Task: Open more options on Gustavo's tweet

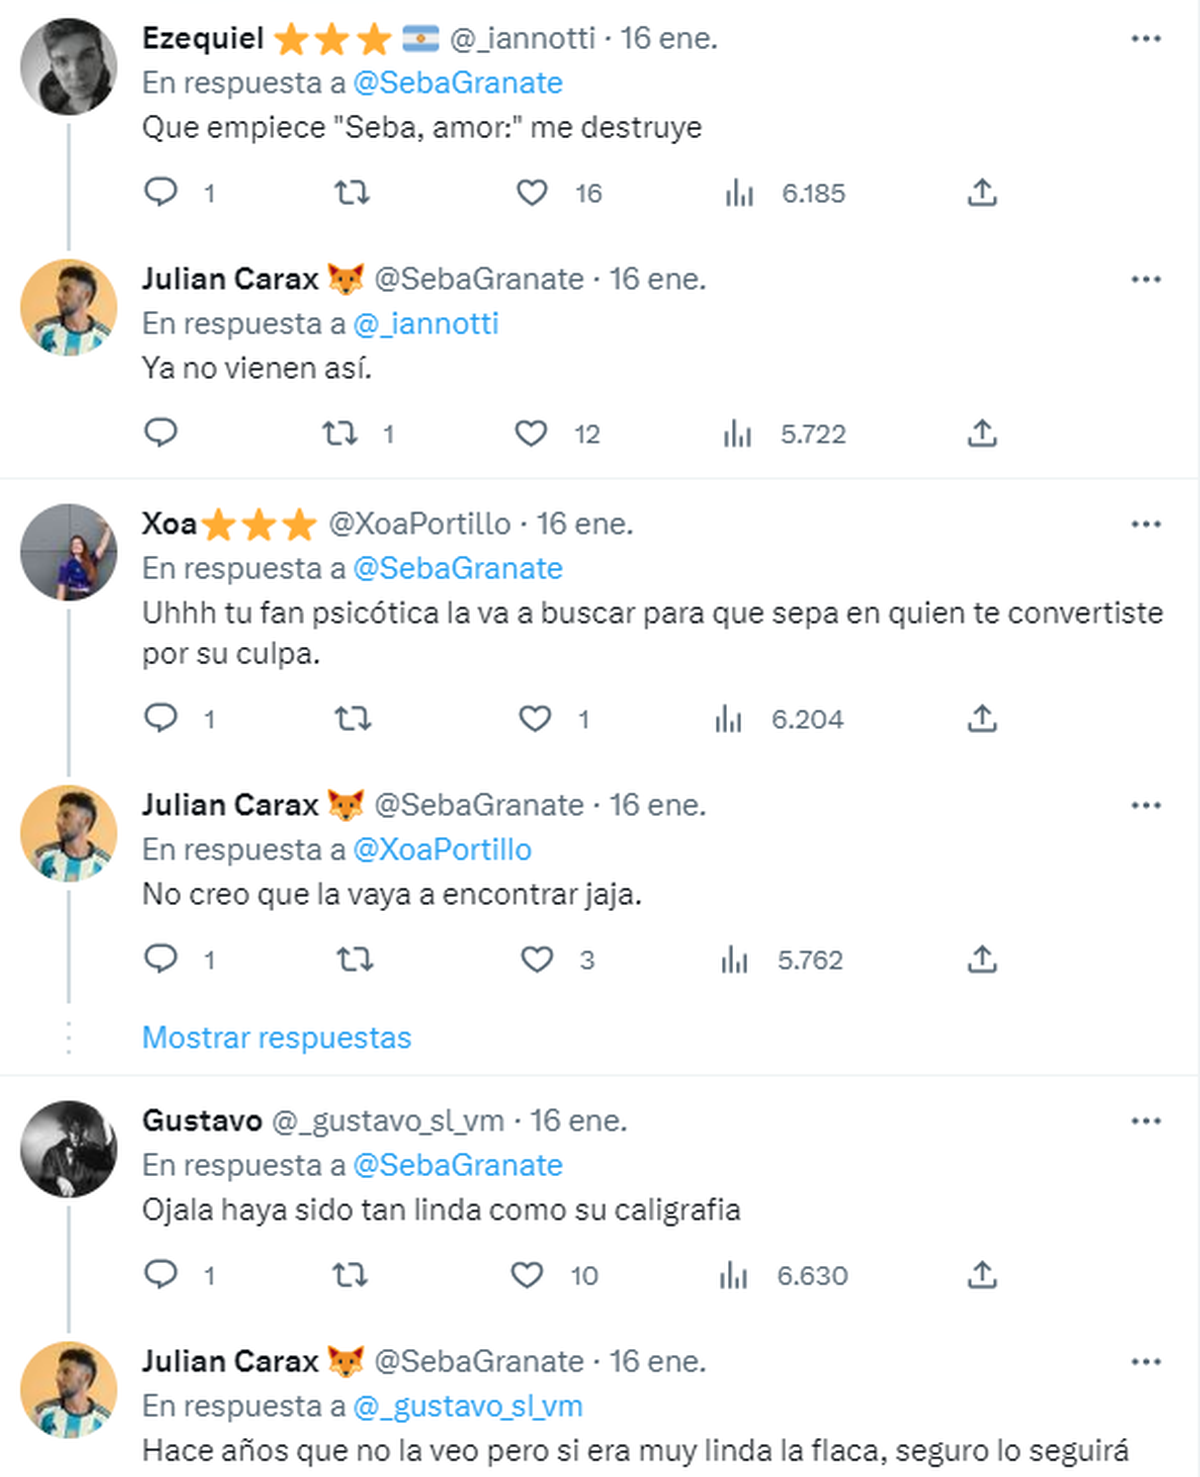Action: [x=1146, y=1120]
